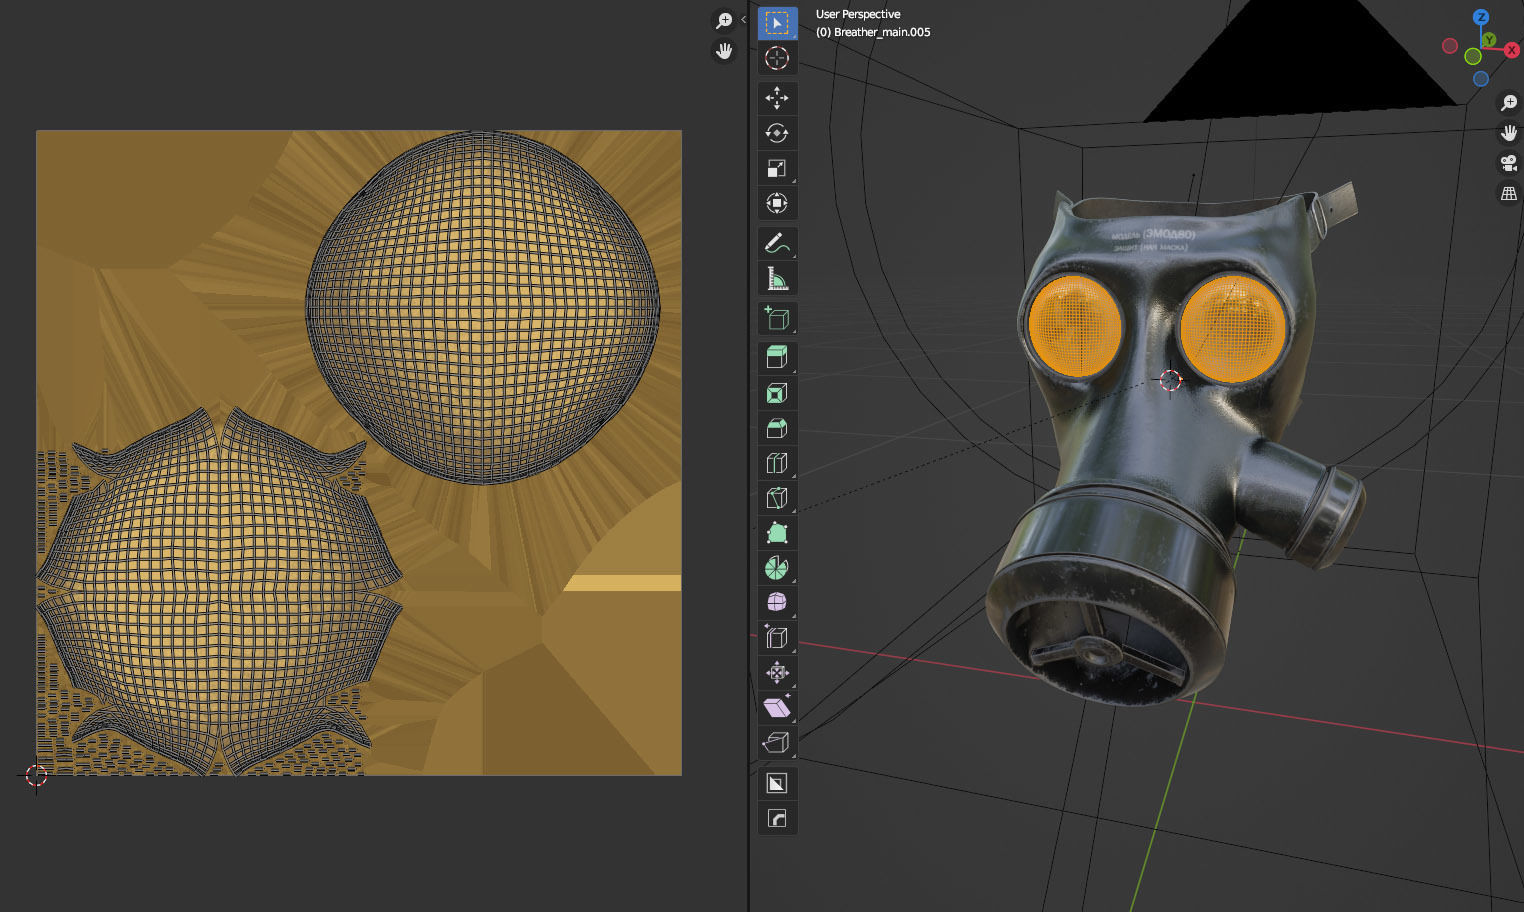Click the diagonal half-shaded square tool icon
Image resolution: width=1524 pixels, height=912 pixels.
[777, 783]
